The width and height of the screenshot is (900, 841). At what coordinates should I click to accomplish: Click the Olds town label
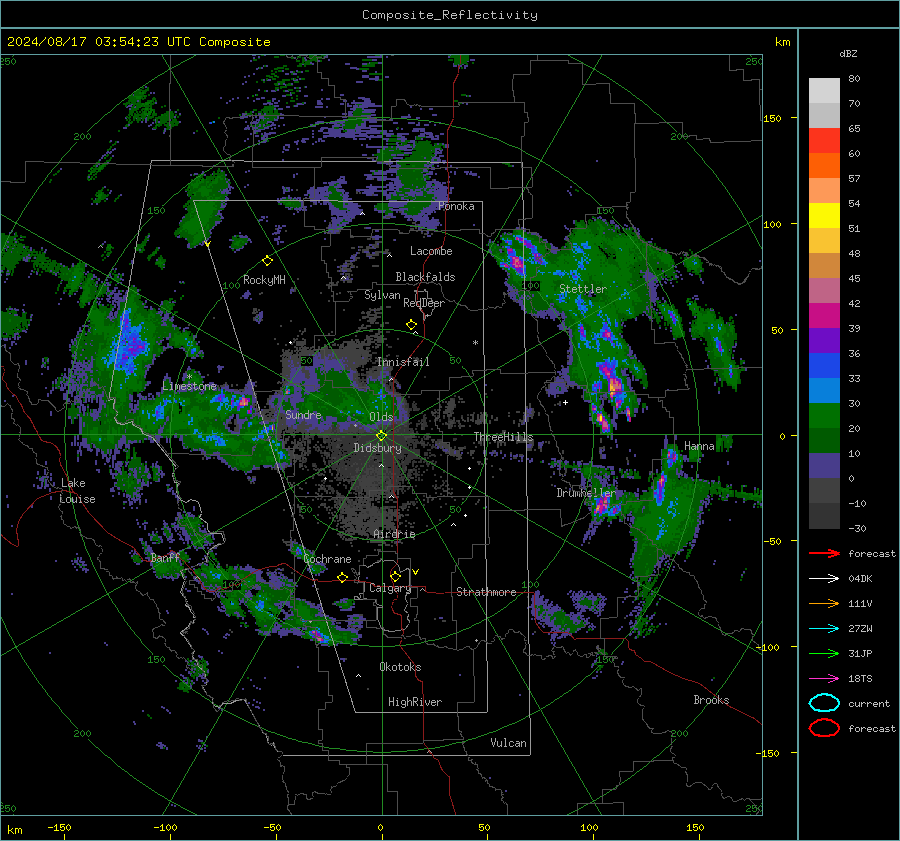click(381, 417)
